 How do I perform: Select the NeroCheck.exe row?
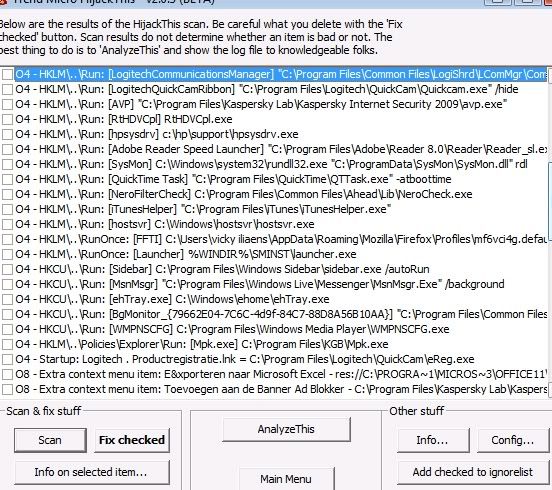coord(244,194)
